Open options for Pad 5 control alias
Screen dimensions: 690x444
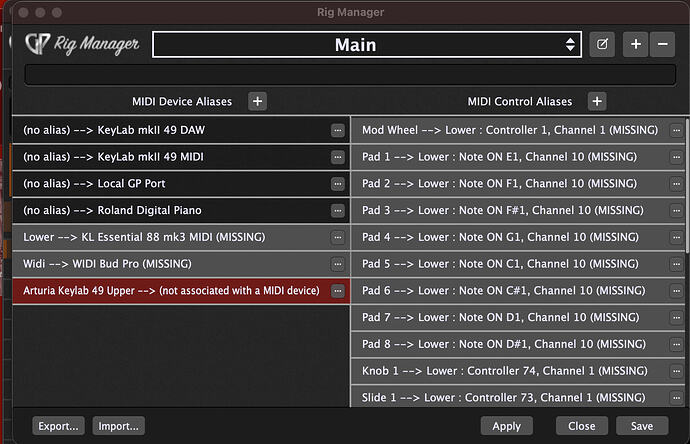tap(676, 264)
